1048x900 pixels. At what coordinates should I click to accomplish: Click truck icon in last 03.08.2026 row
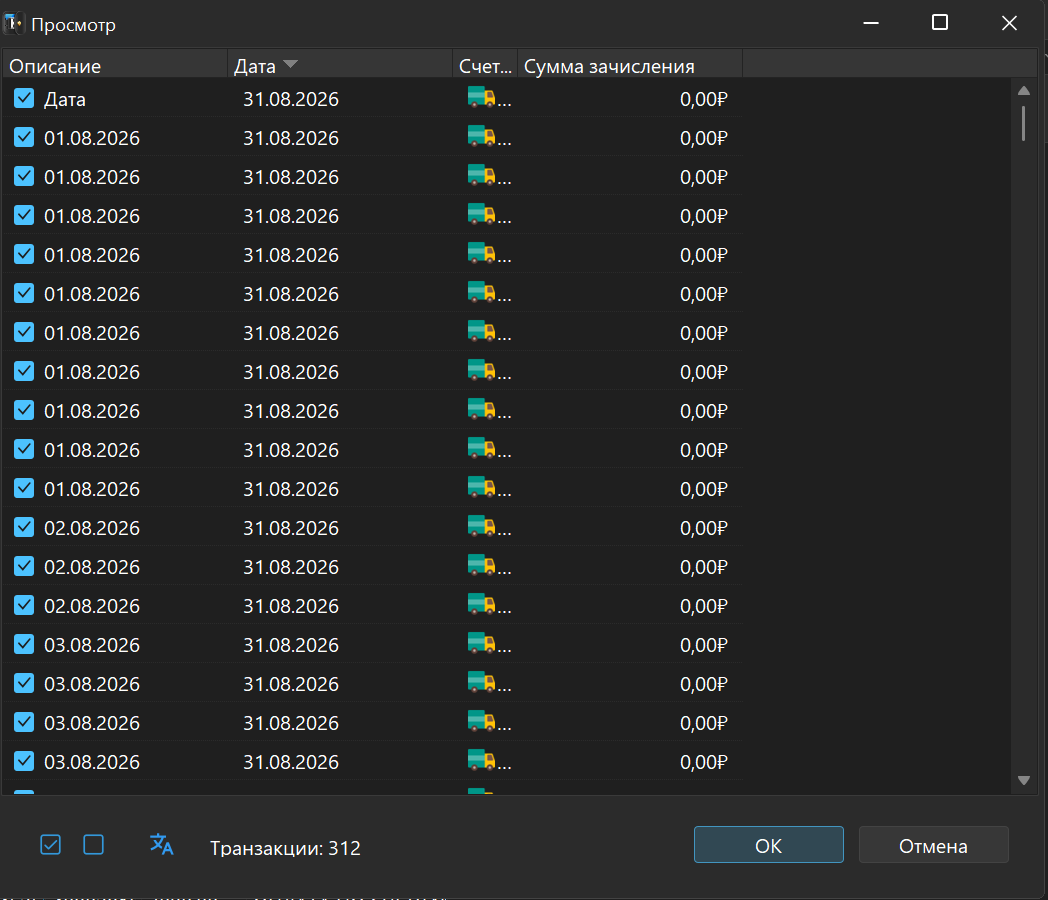(481, 760)
